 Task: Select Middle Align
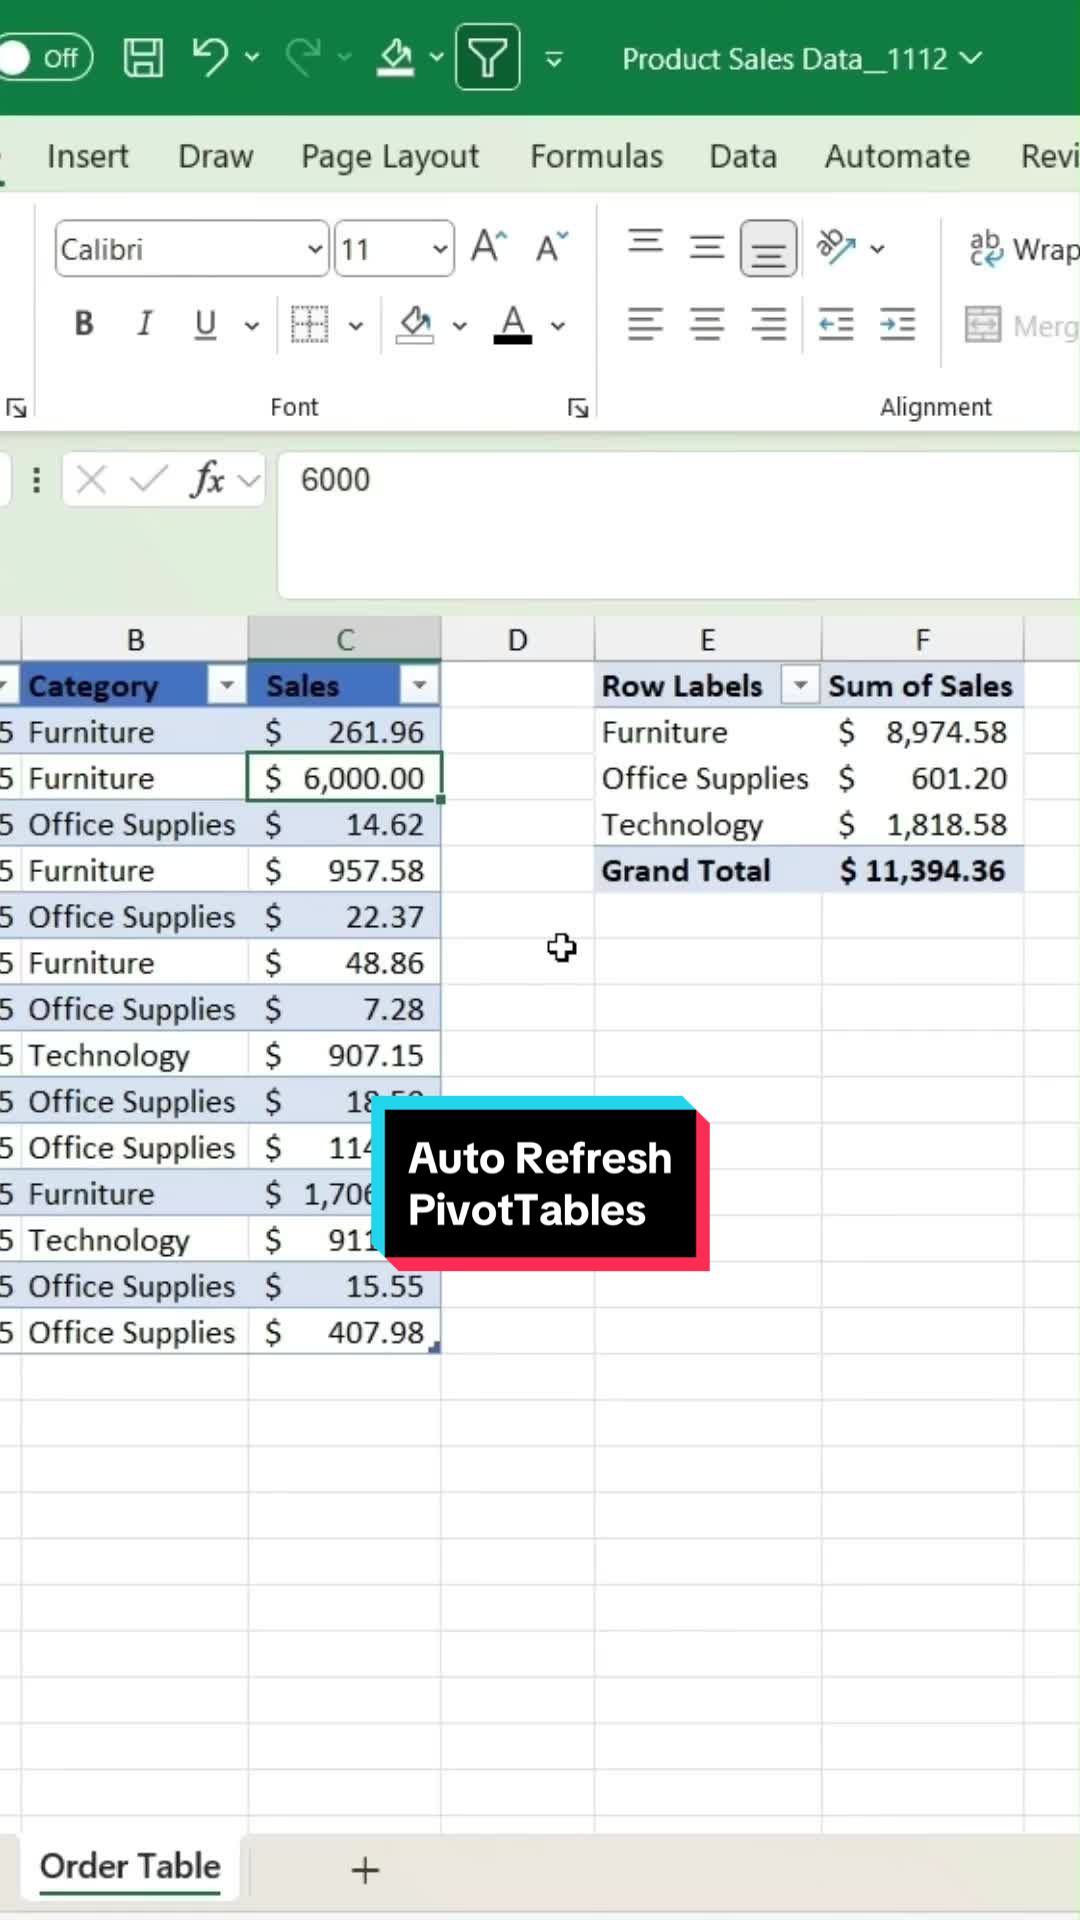(707, 246)
